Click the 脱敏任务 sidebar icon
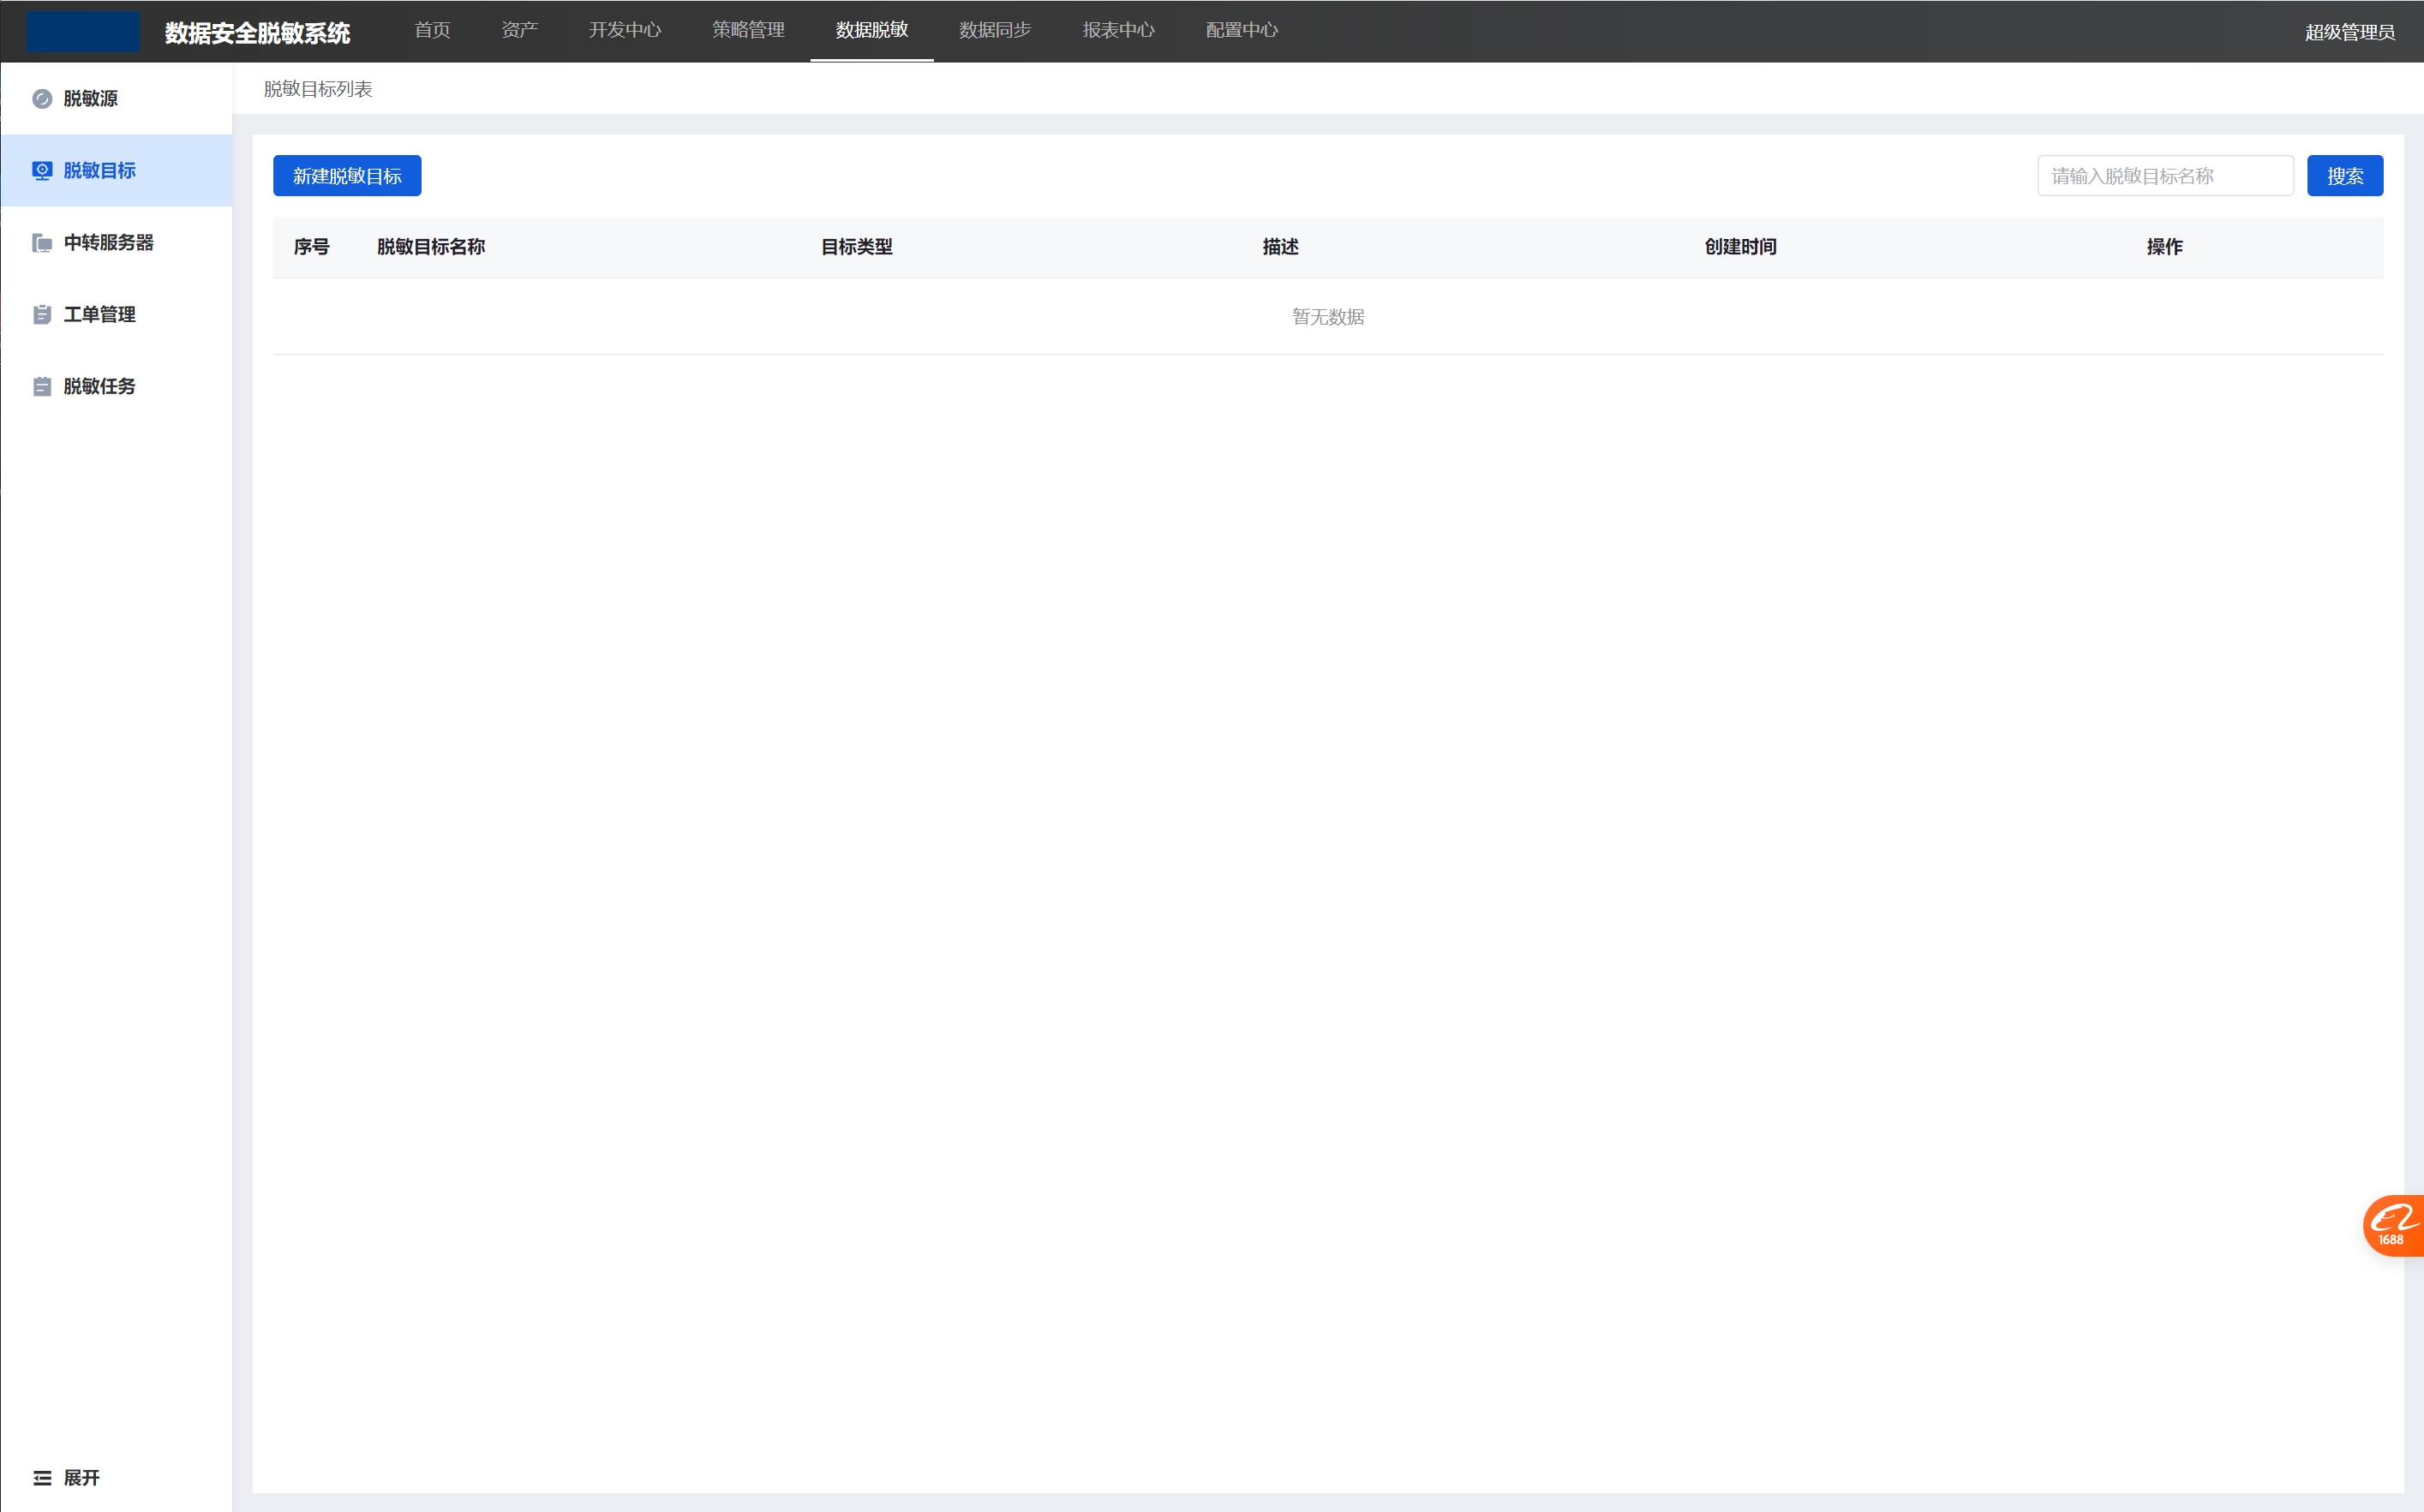This screenshot has width=2424, height=1512. pyautogui.click(x=42, y=387)
